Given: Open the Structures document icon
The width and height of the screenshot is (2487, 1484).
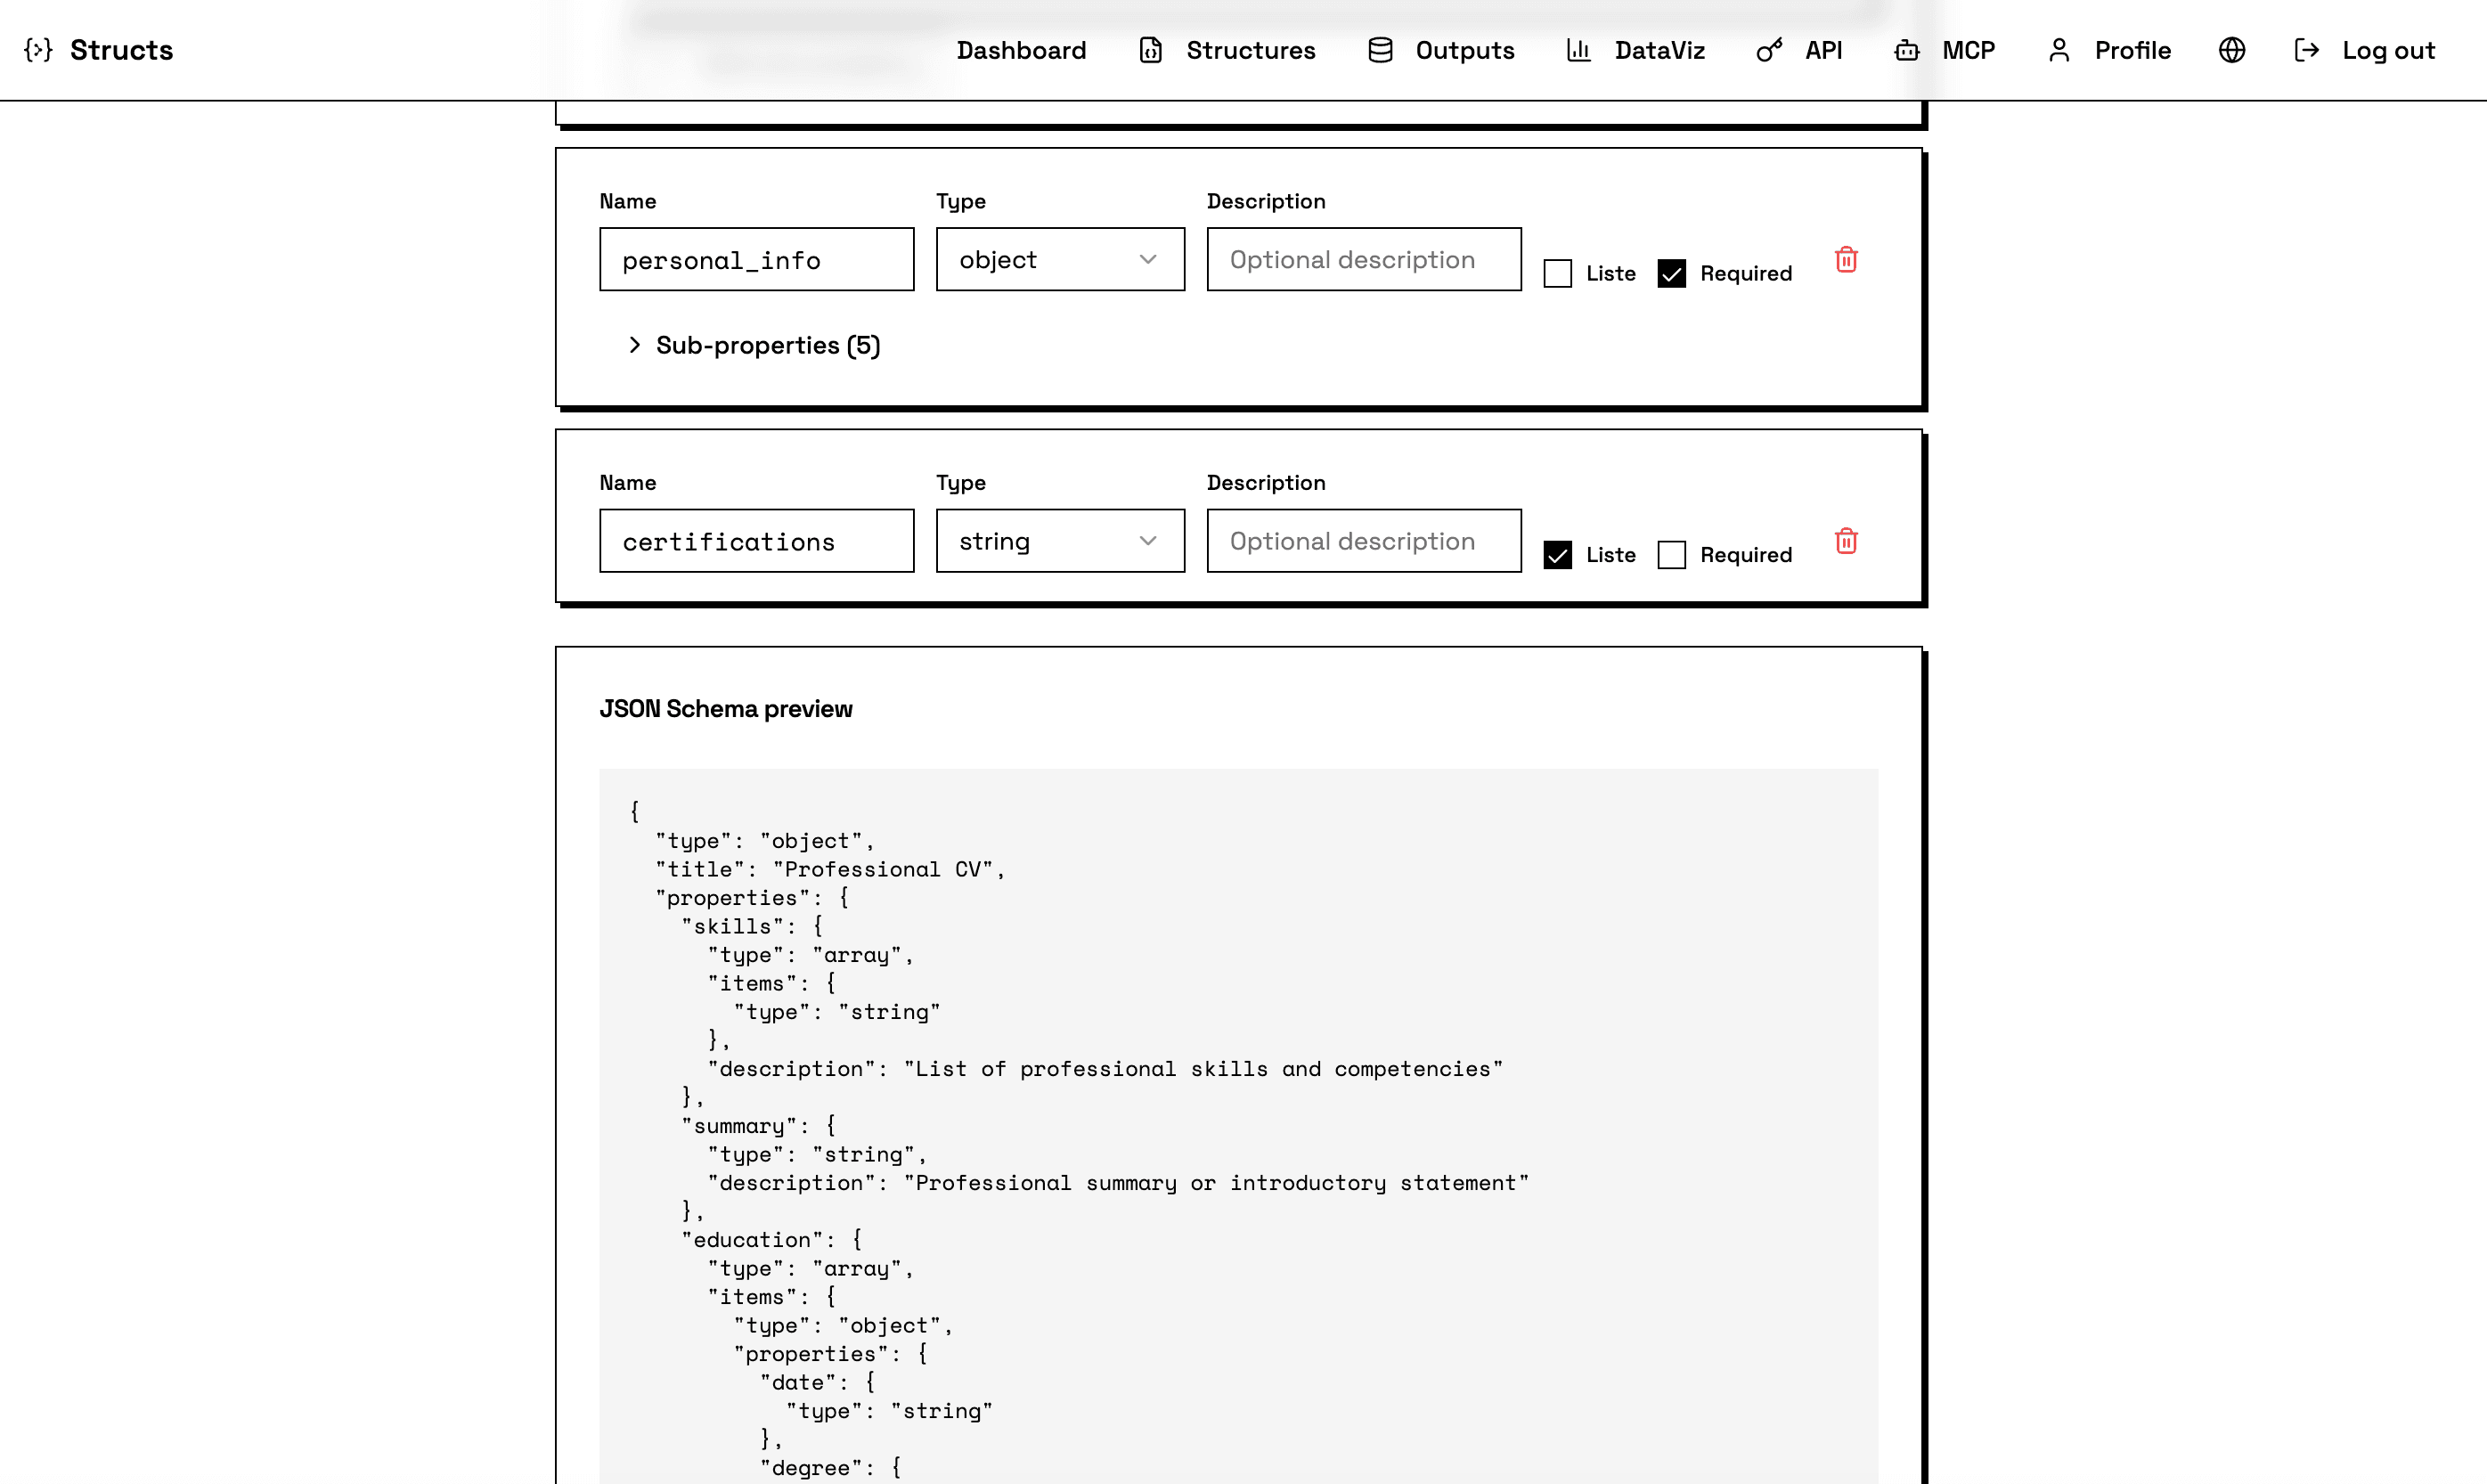Looking at the screenshot, I should (x=1151, y=49).
